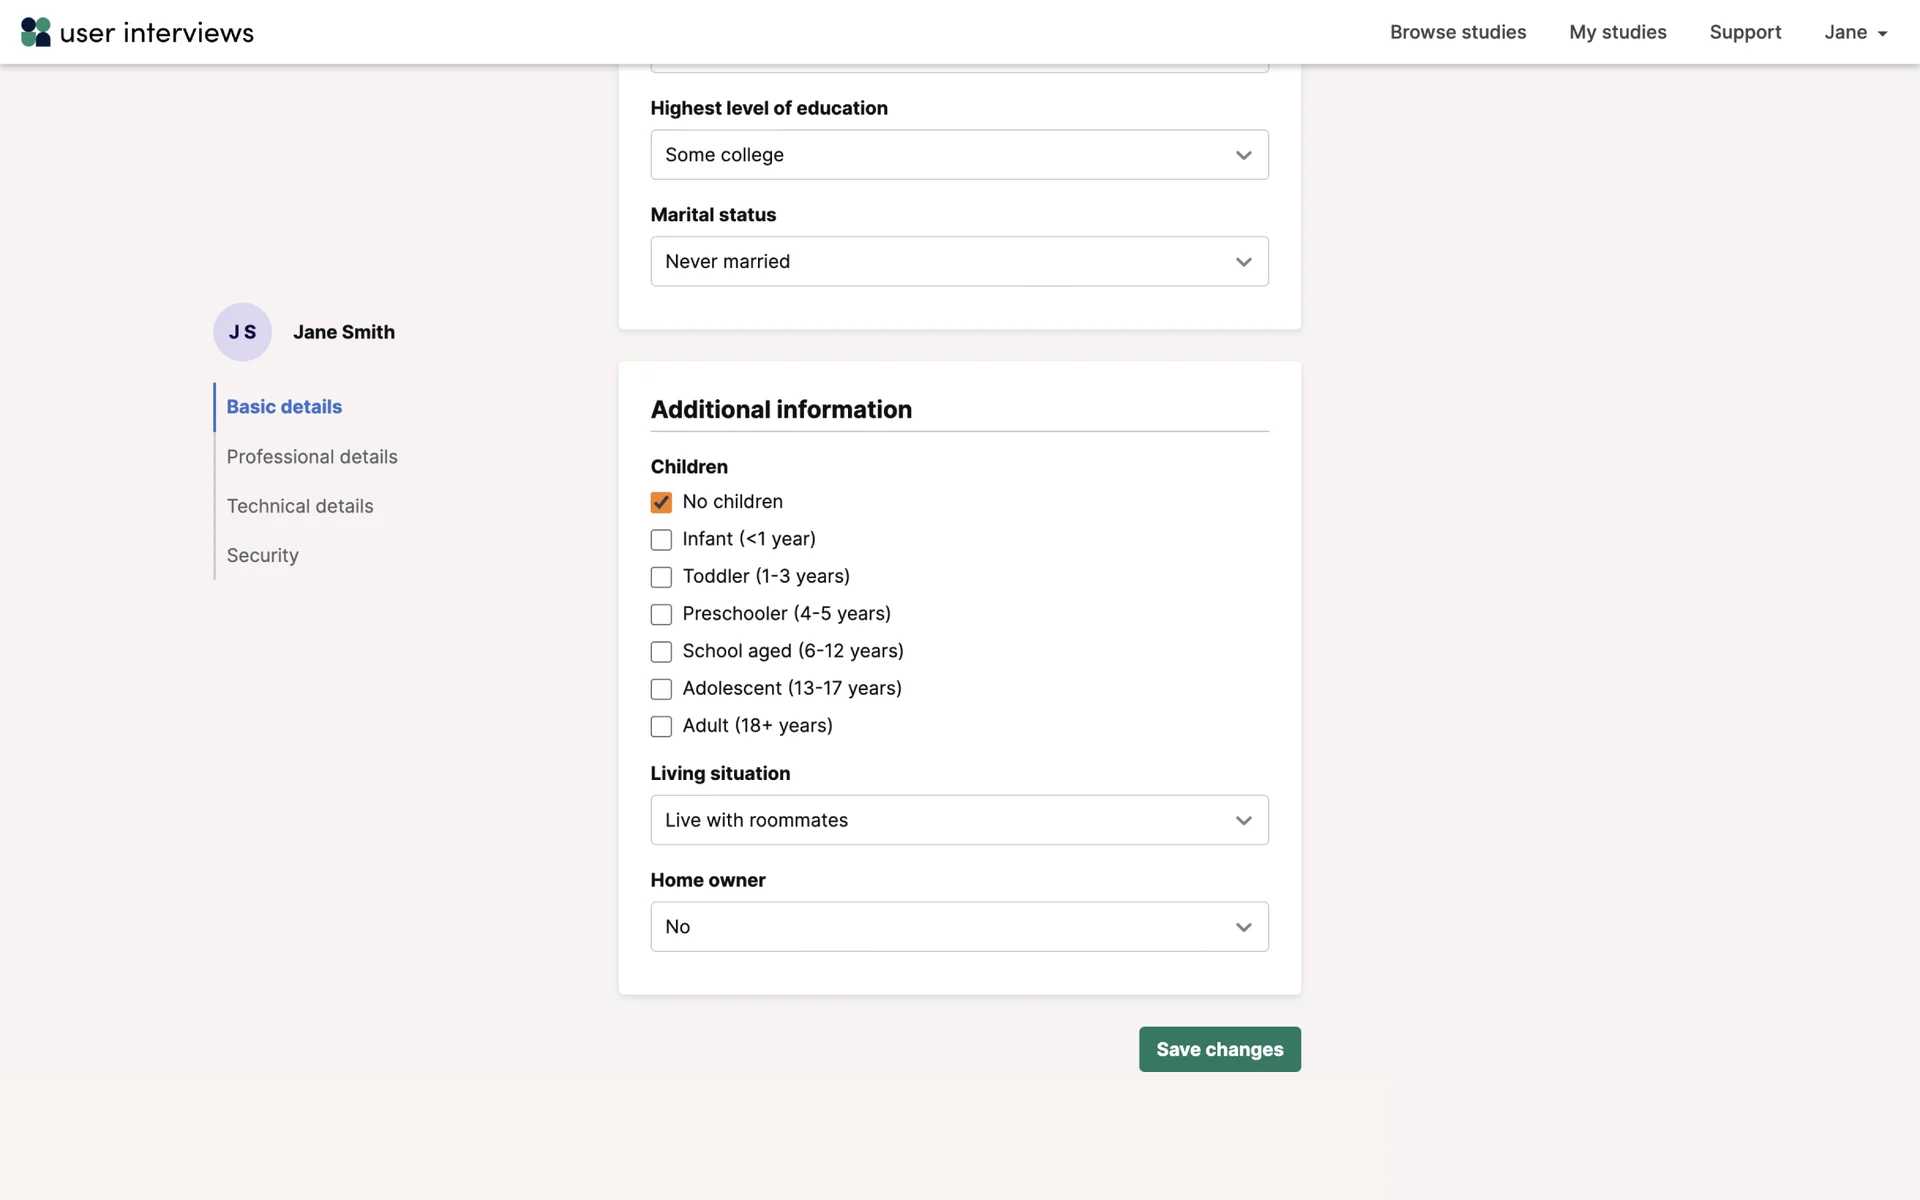Navigate to My studies page
Image resolution: width=1920 pixels, height=1200 pixels.
coord(1617,32)
